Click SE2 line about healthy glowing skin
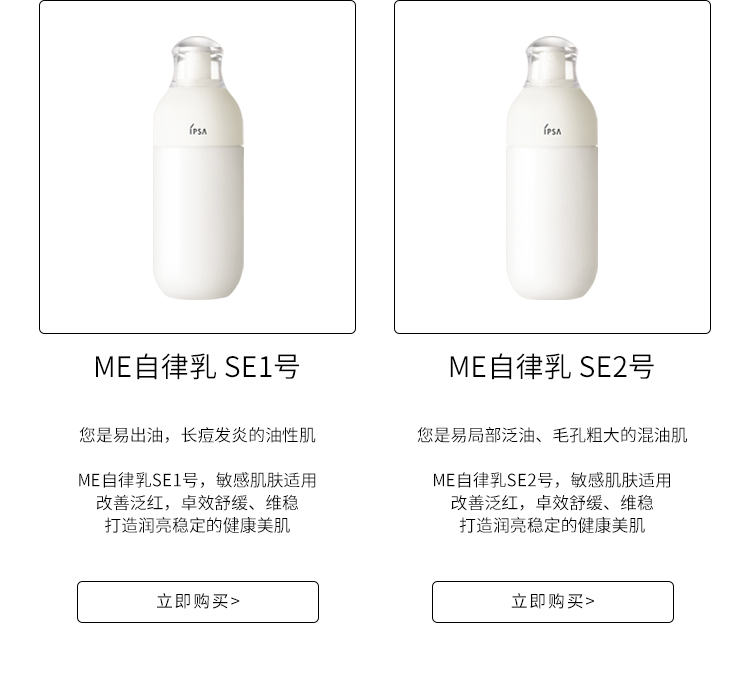Viewport: 750px width, 673px height. pyautogui.click(x=552, y=525)
